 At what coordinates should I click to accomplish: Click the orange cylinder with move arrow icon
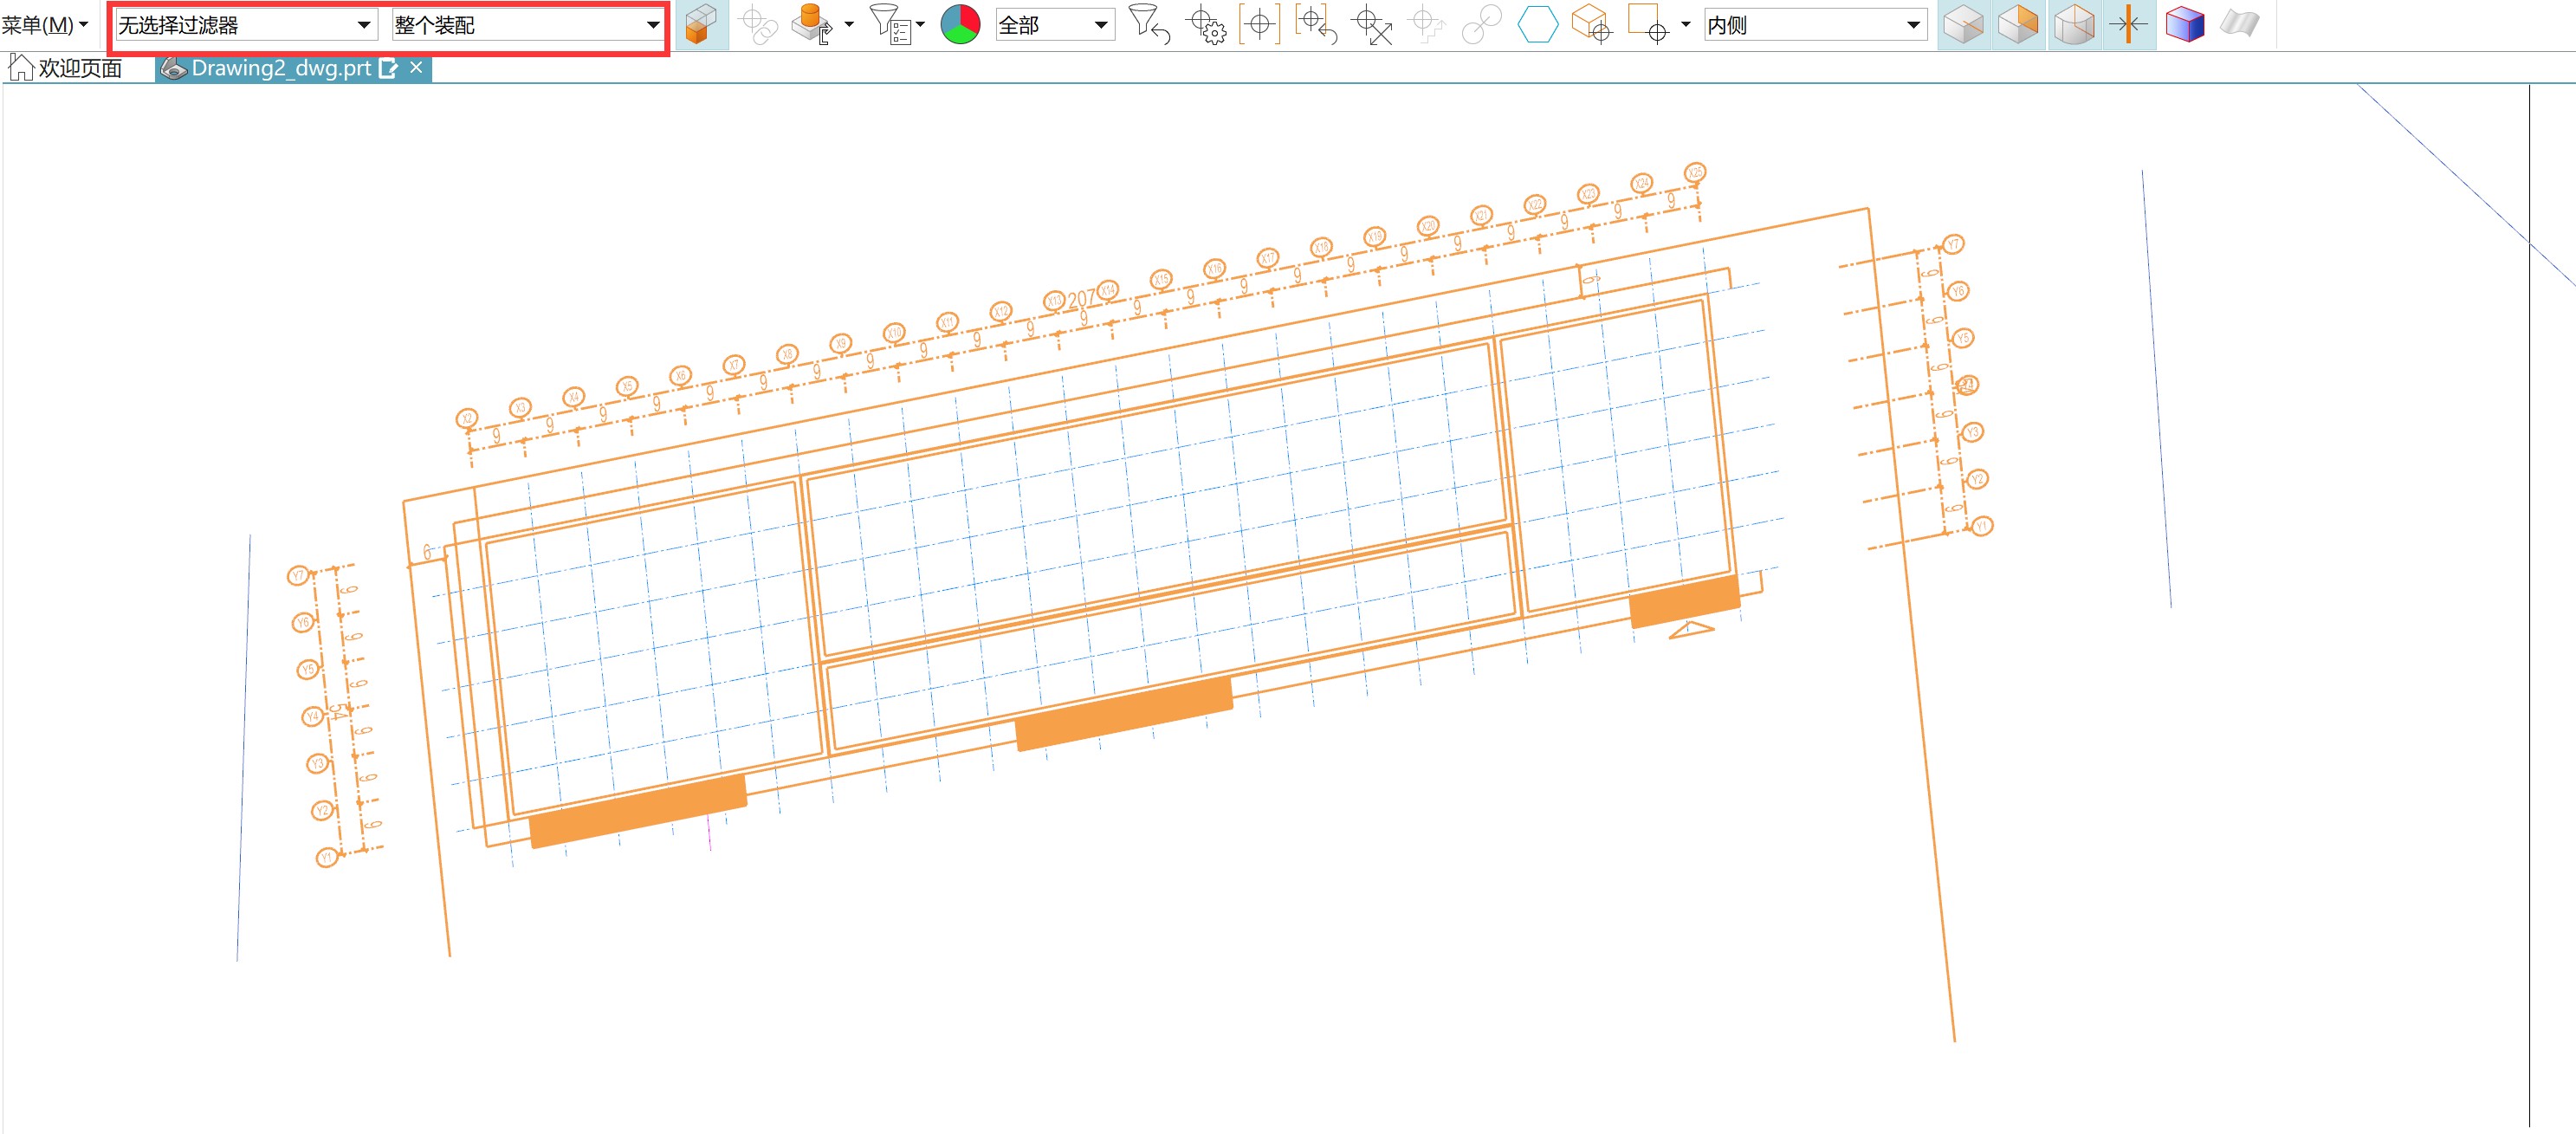click(812, 25)
